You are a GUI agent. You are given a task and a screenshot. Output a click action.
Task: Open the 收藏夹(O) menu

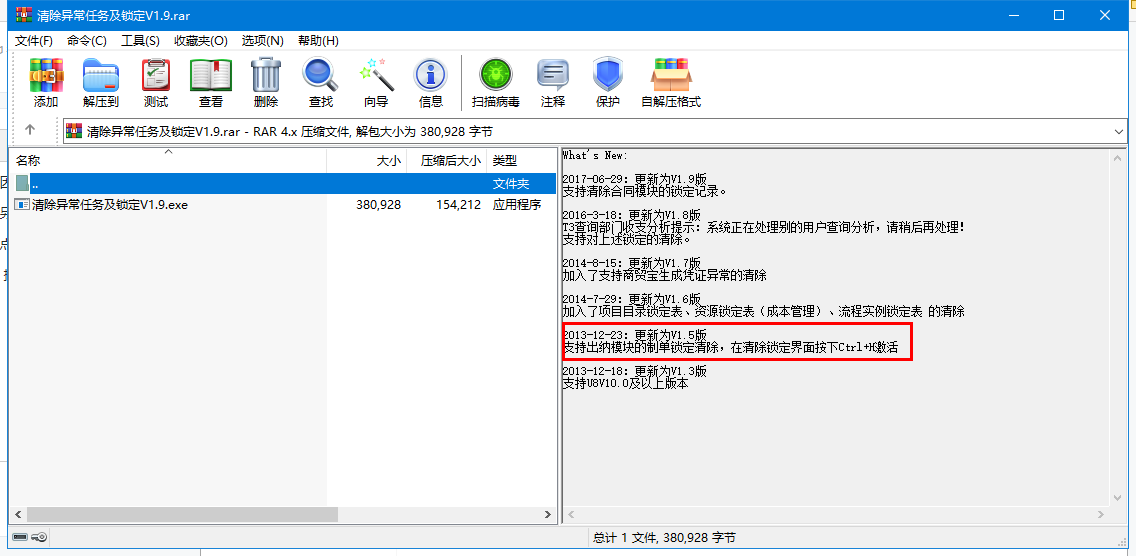point(201,41)
